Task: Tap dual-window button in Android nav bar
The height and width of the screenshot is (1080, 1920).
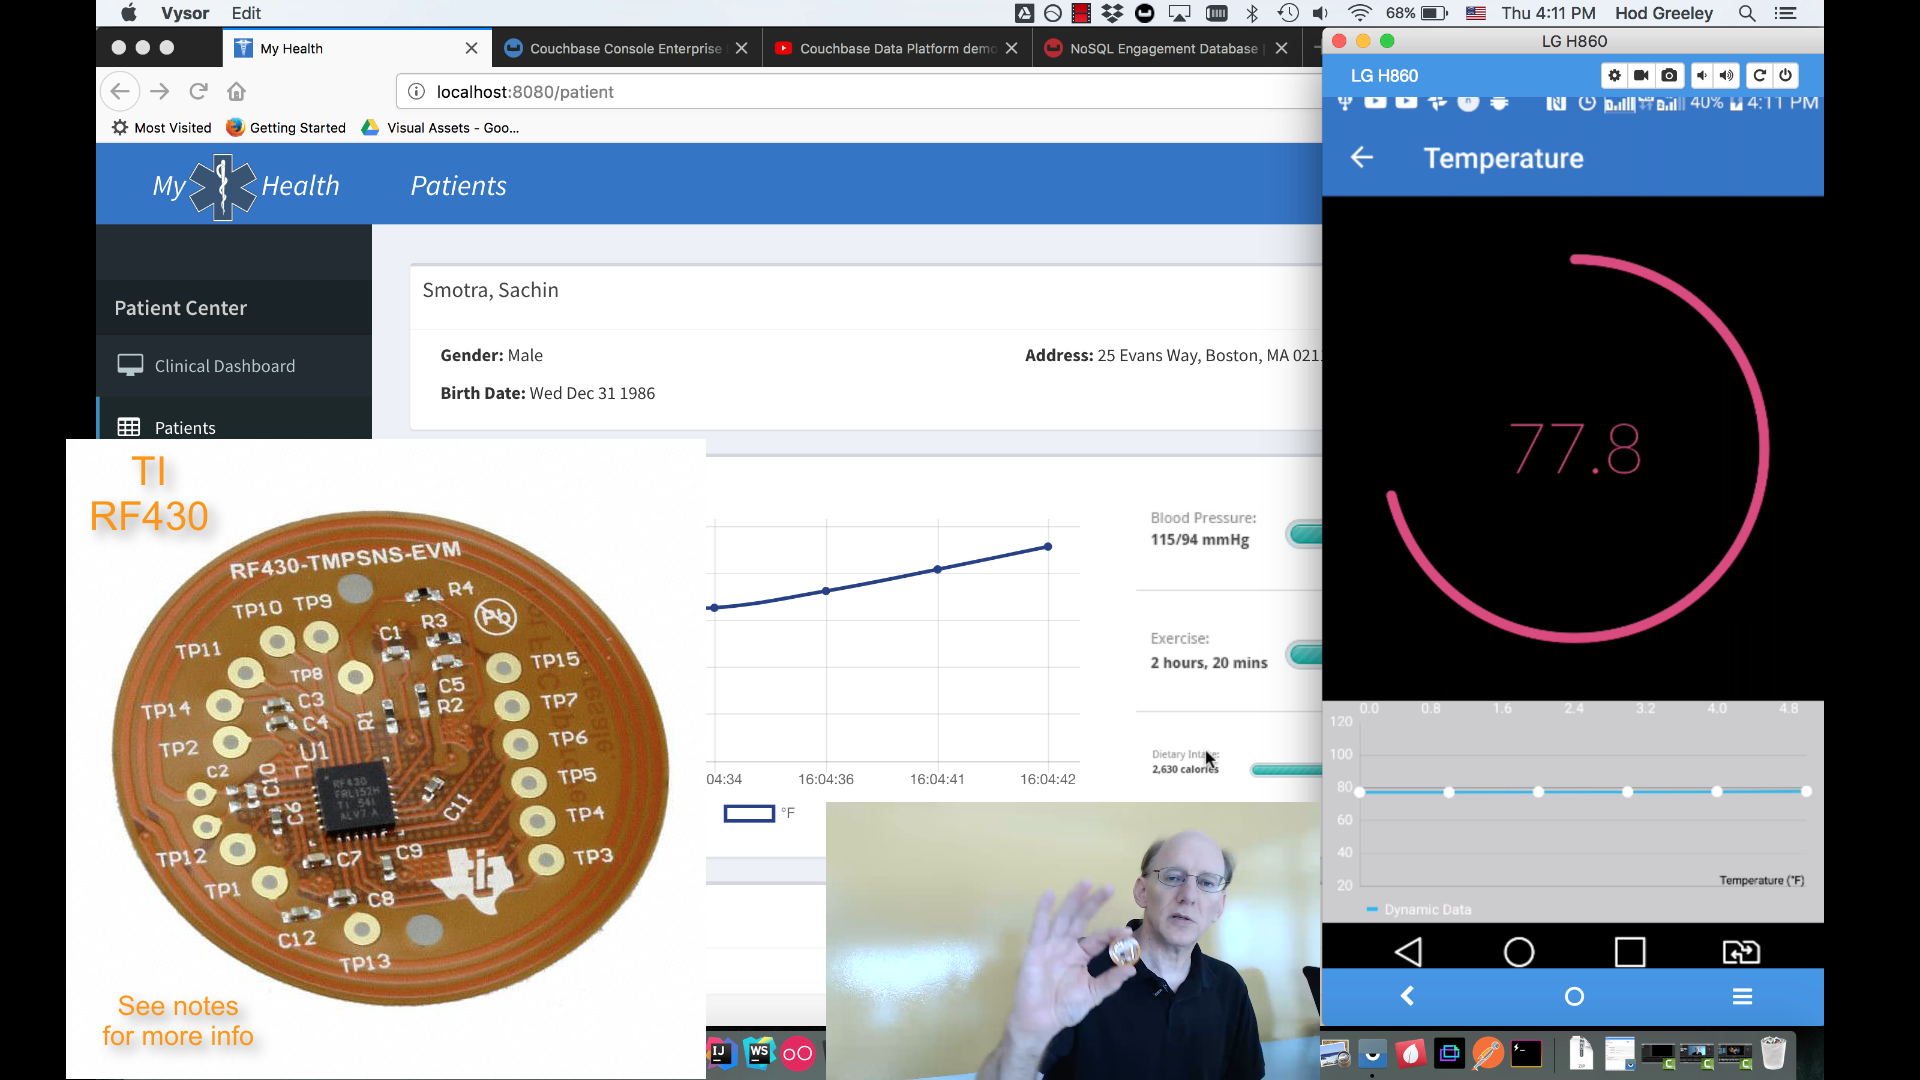Action: click(x=1741, y=951)
